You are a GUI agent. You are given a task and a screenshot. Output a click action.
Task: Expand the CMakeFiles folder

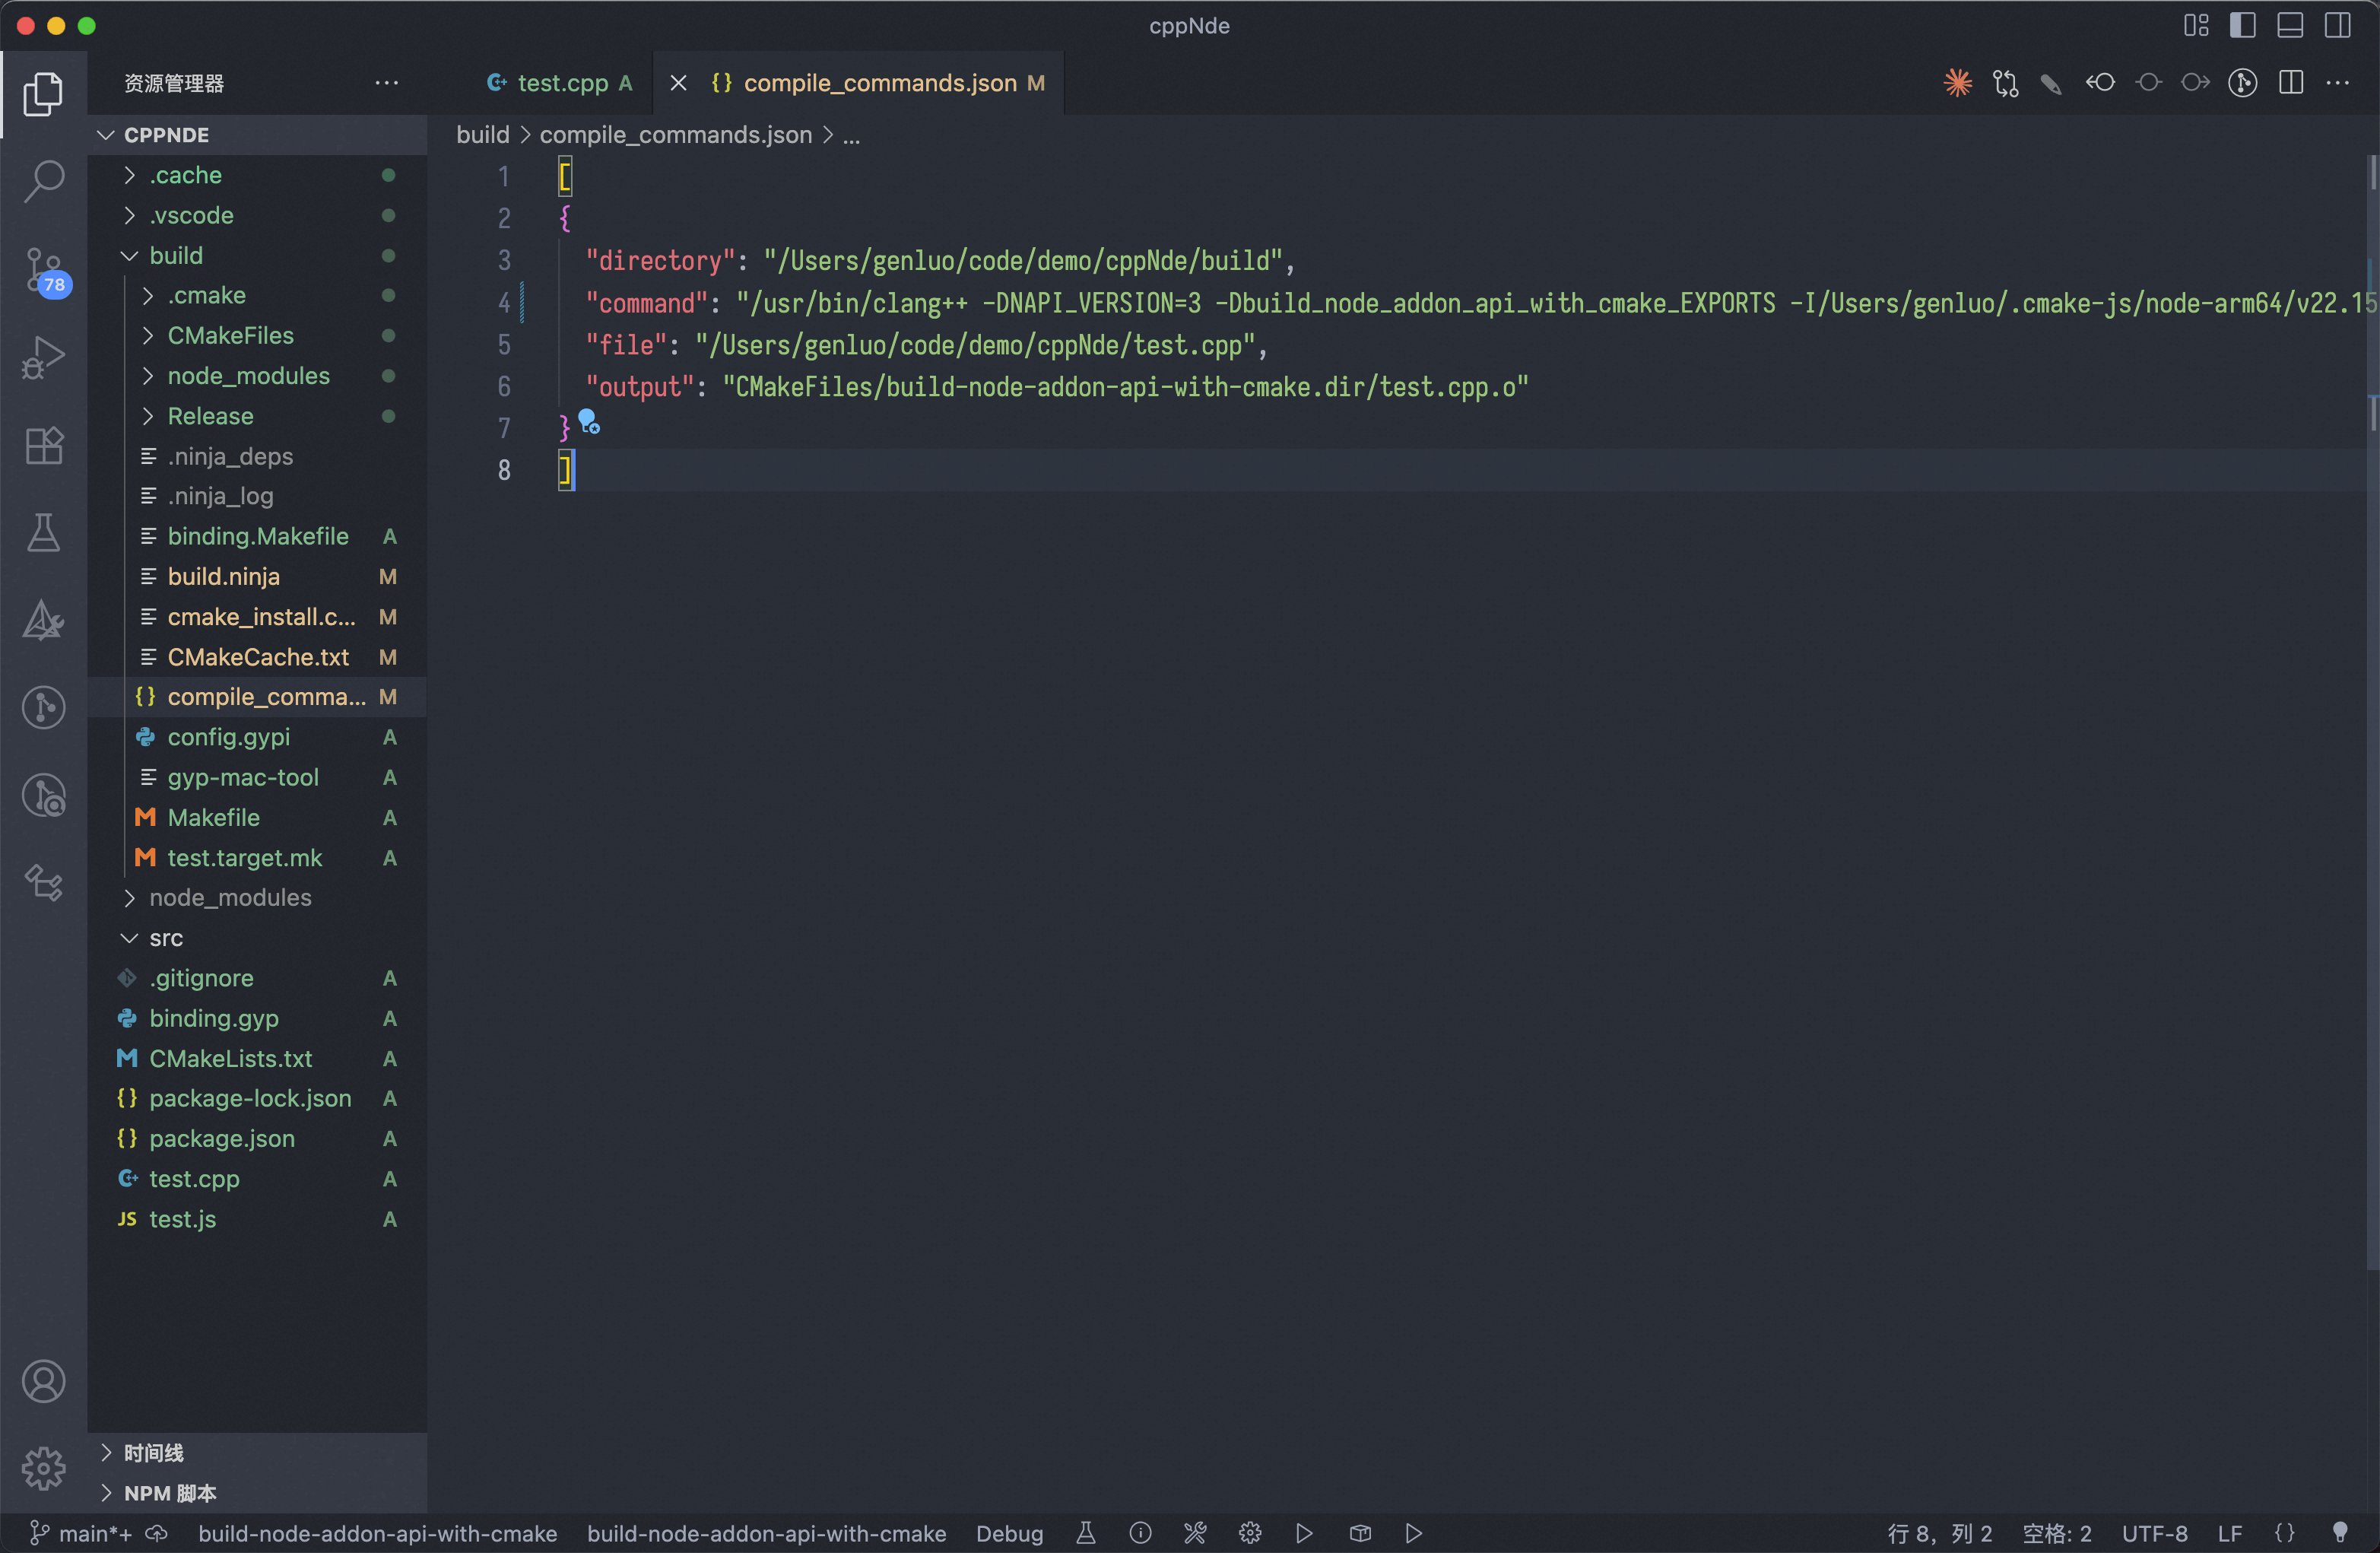click(x=257, y=335)
